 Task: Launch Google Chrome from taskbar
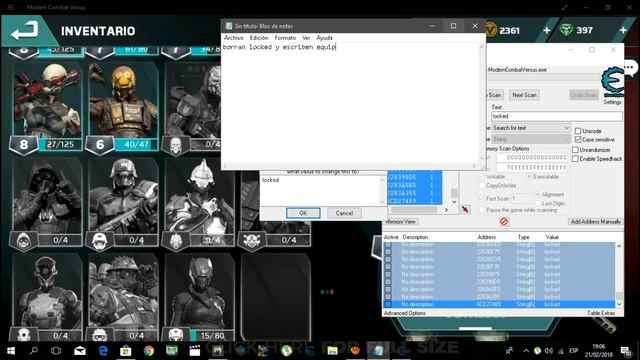[149, 351]
